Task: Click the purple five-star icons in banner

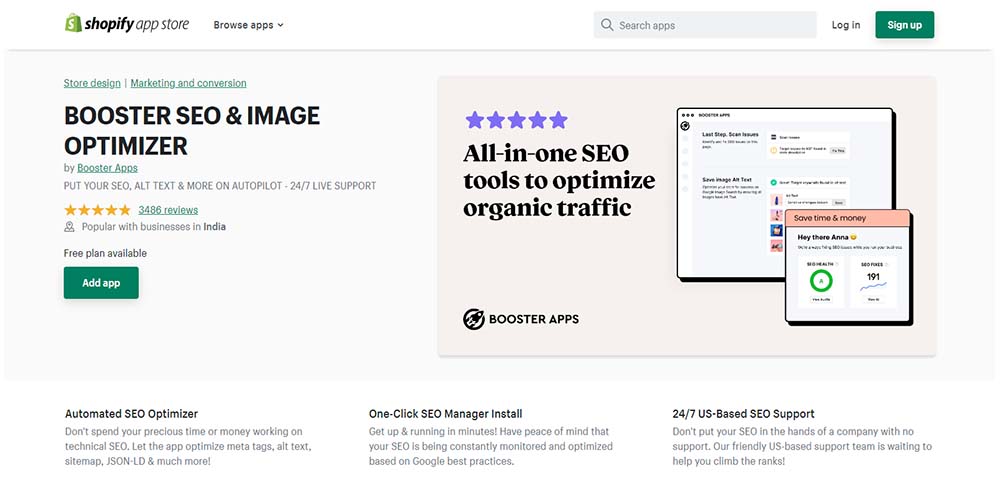Action: coord(516,120)
